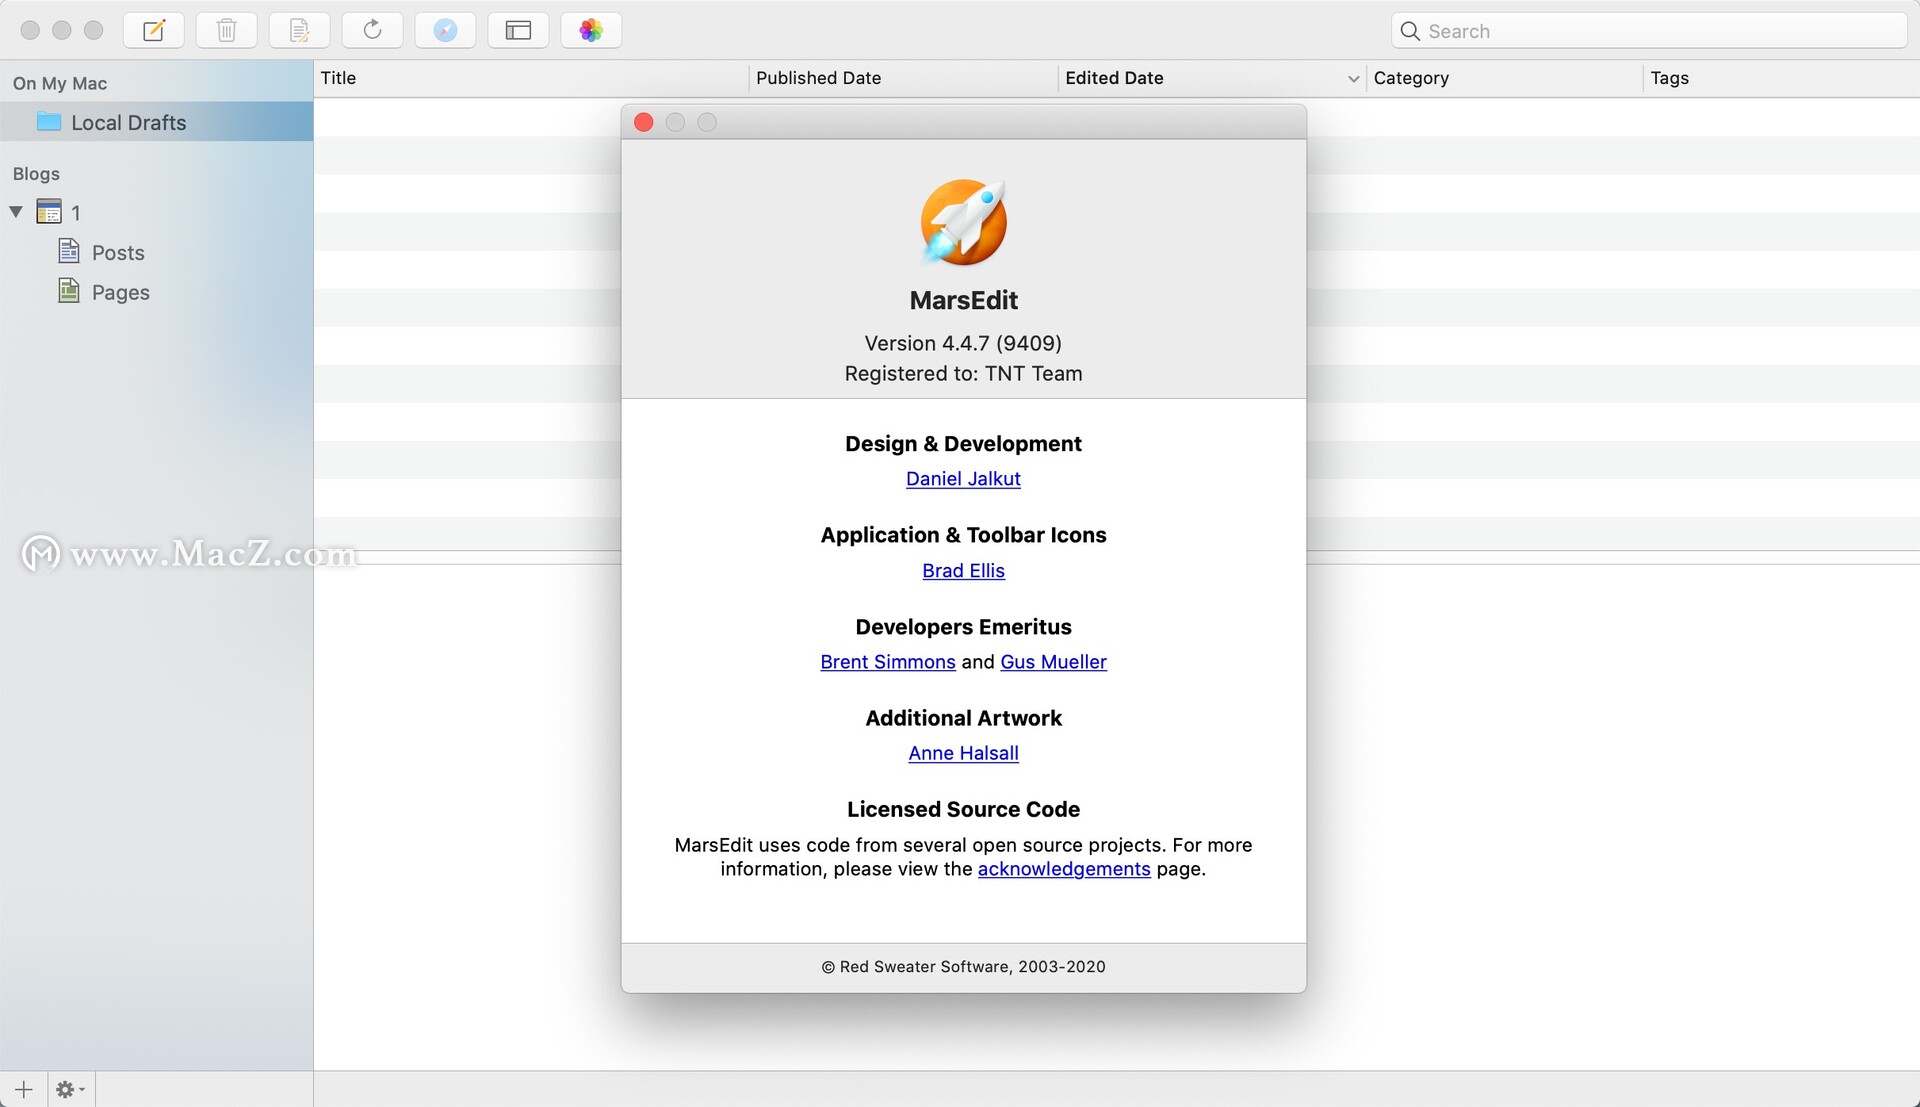The image size is (1920, 1107).
Task: Open the Daniel Jalkut link
Action: tap(963, 479)
